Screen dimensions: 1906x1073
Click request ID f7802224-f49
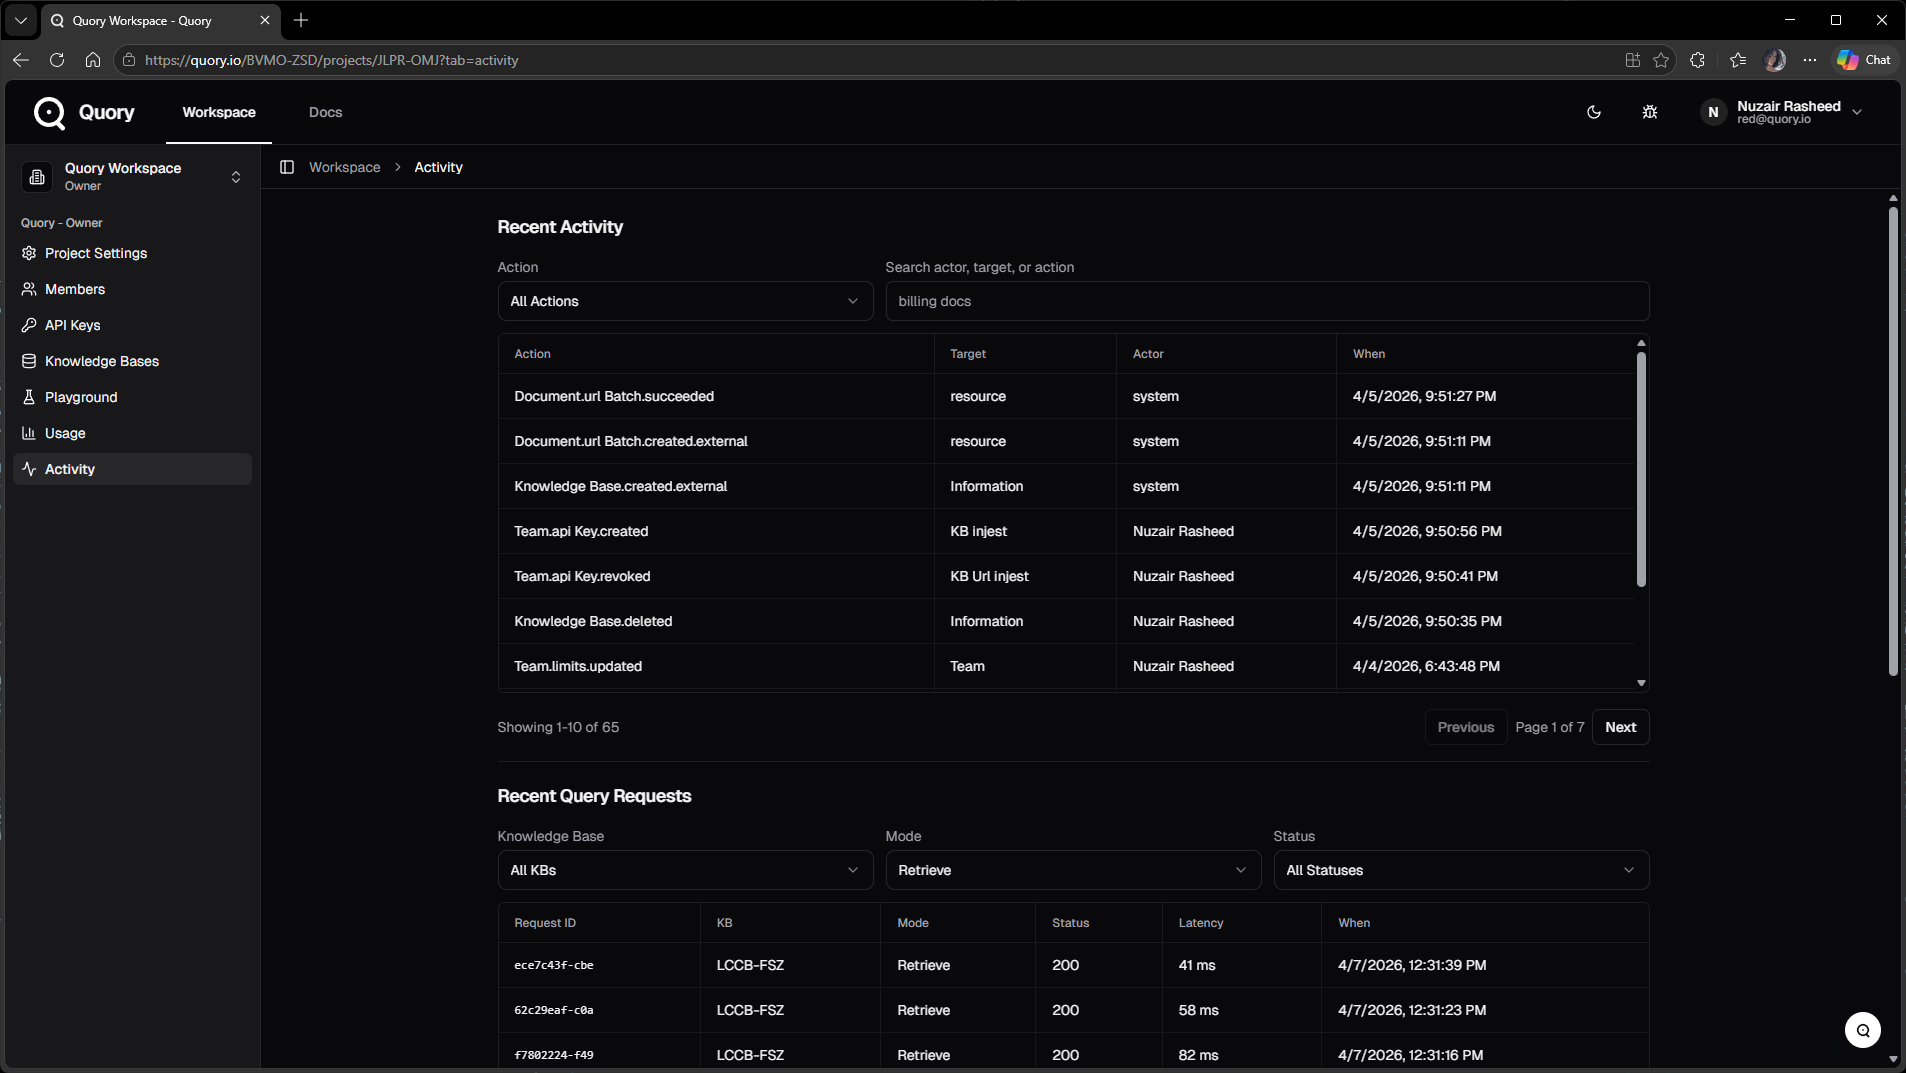click(554, 1055)
